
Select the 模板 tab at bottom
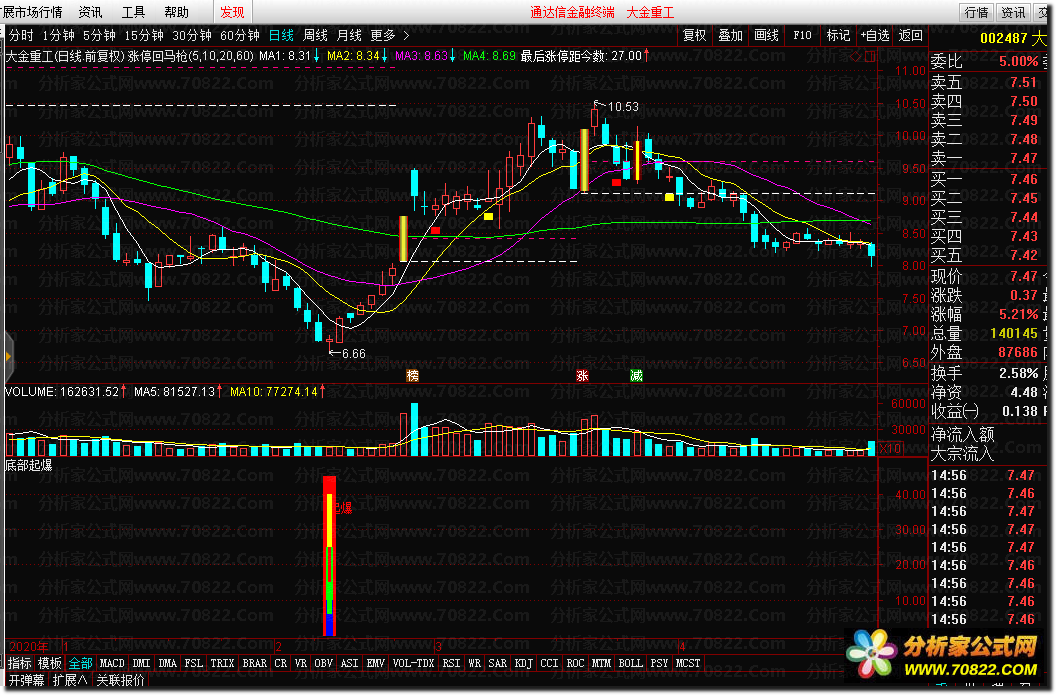coord(50,663)
